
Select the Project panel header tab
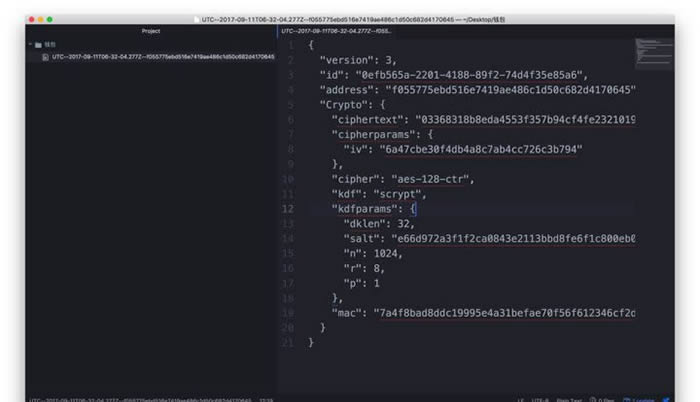151,32
